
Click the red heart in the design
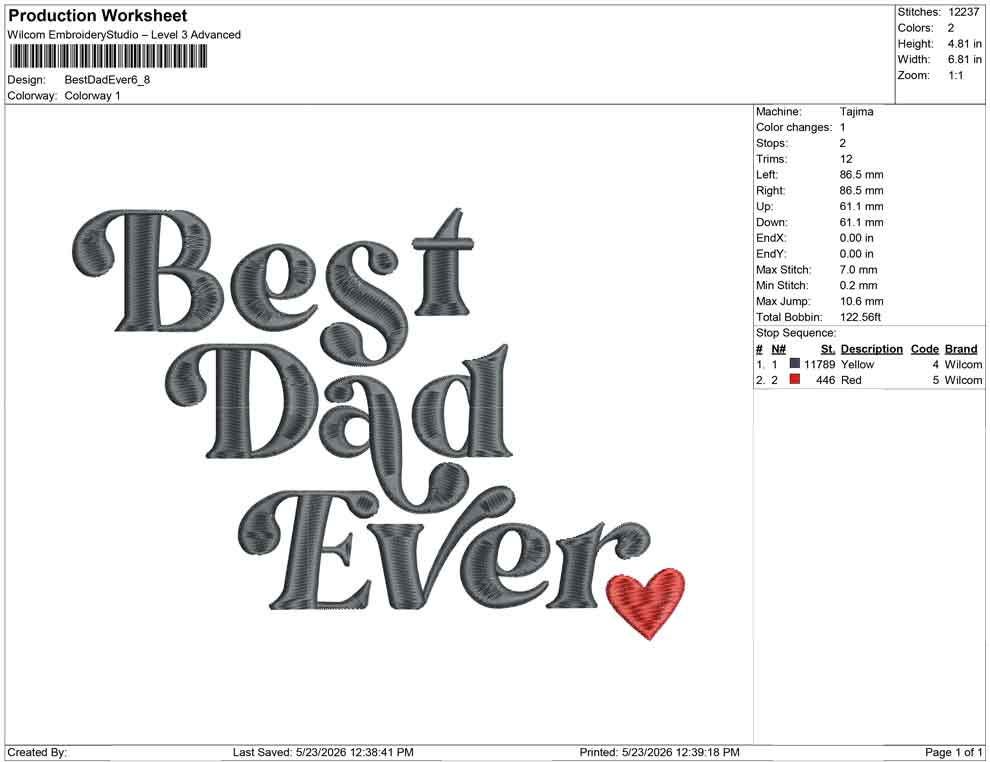[x=645, y=603]
